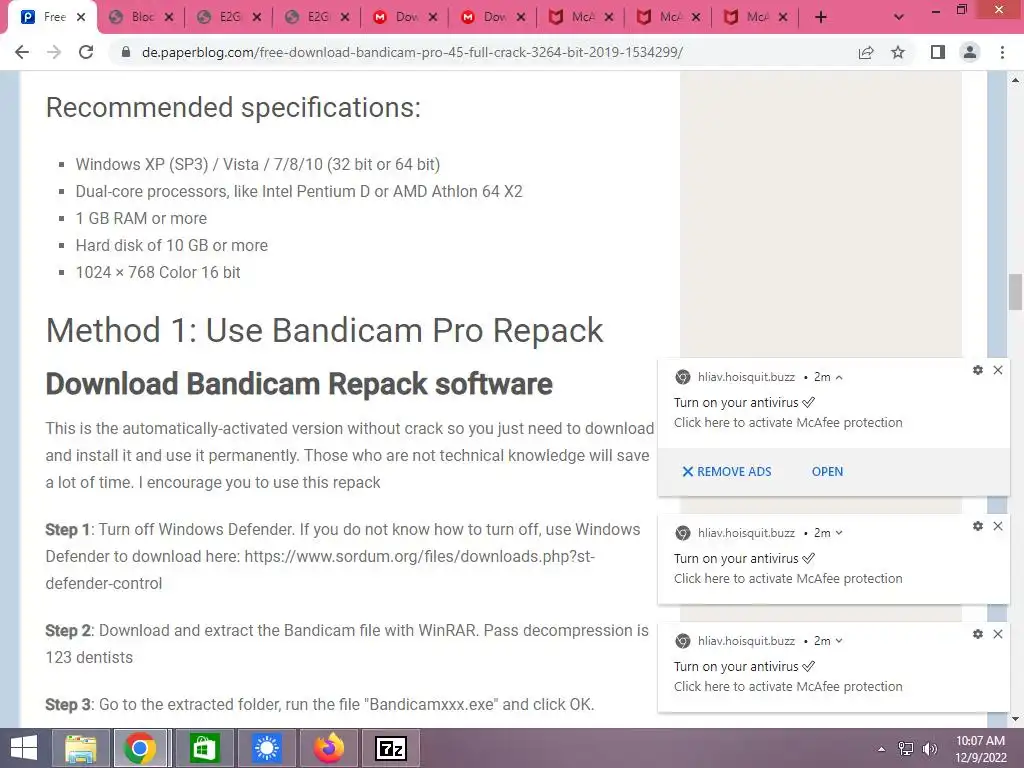The height and width of the screenshot is (768, 1024).
Task: Click the bottom notification McAfee protection text
Action: (788, 686)
